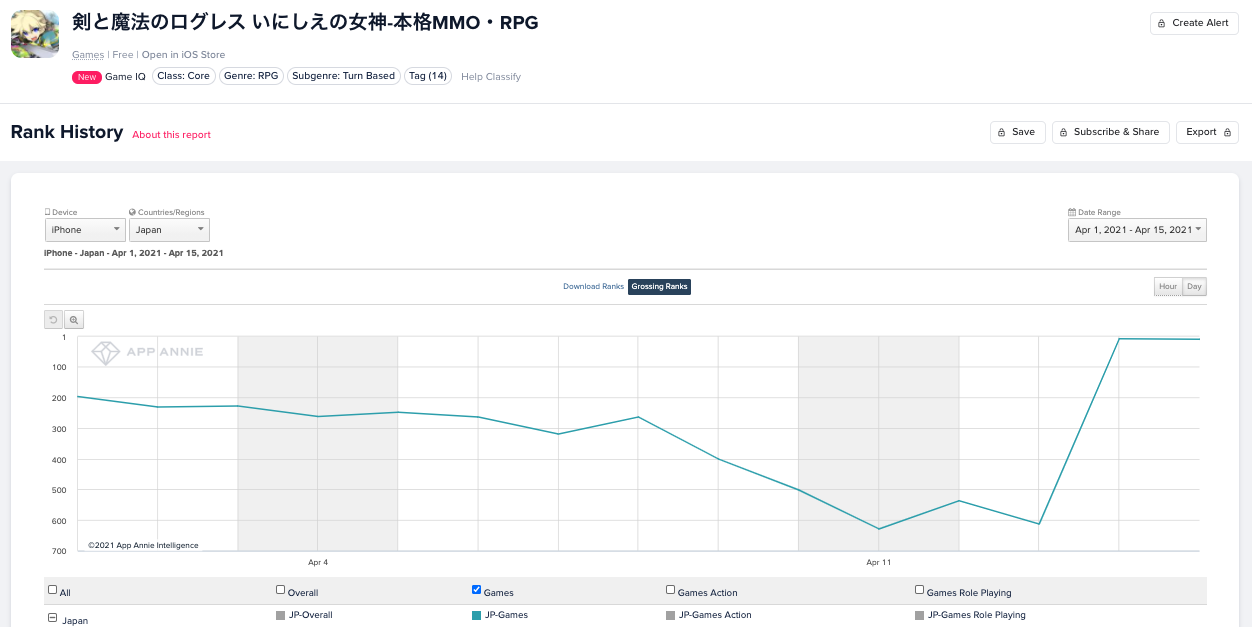
Task: Open the Date Range dropdown
Action: tap(1137, 230)
